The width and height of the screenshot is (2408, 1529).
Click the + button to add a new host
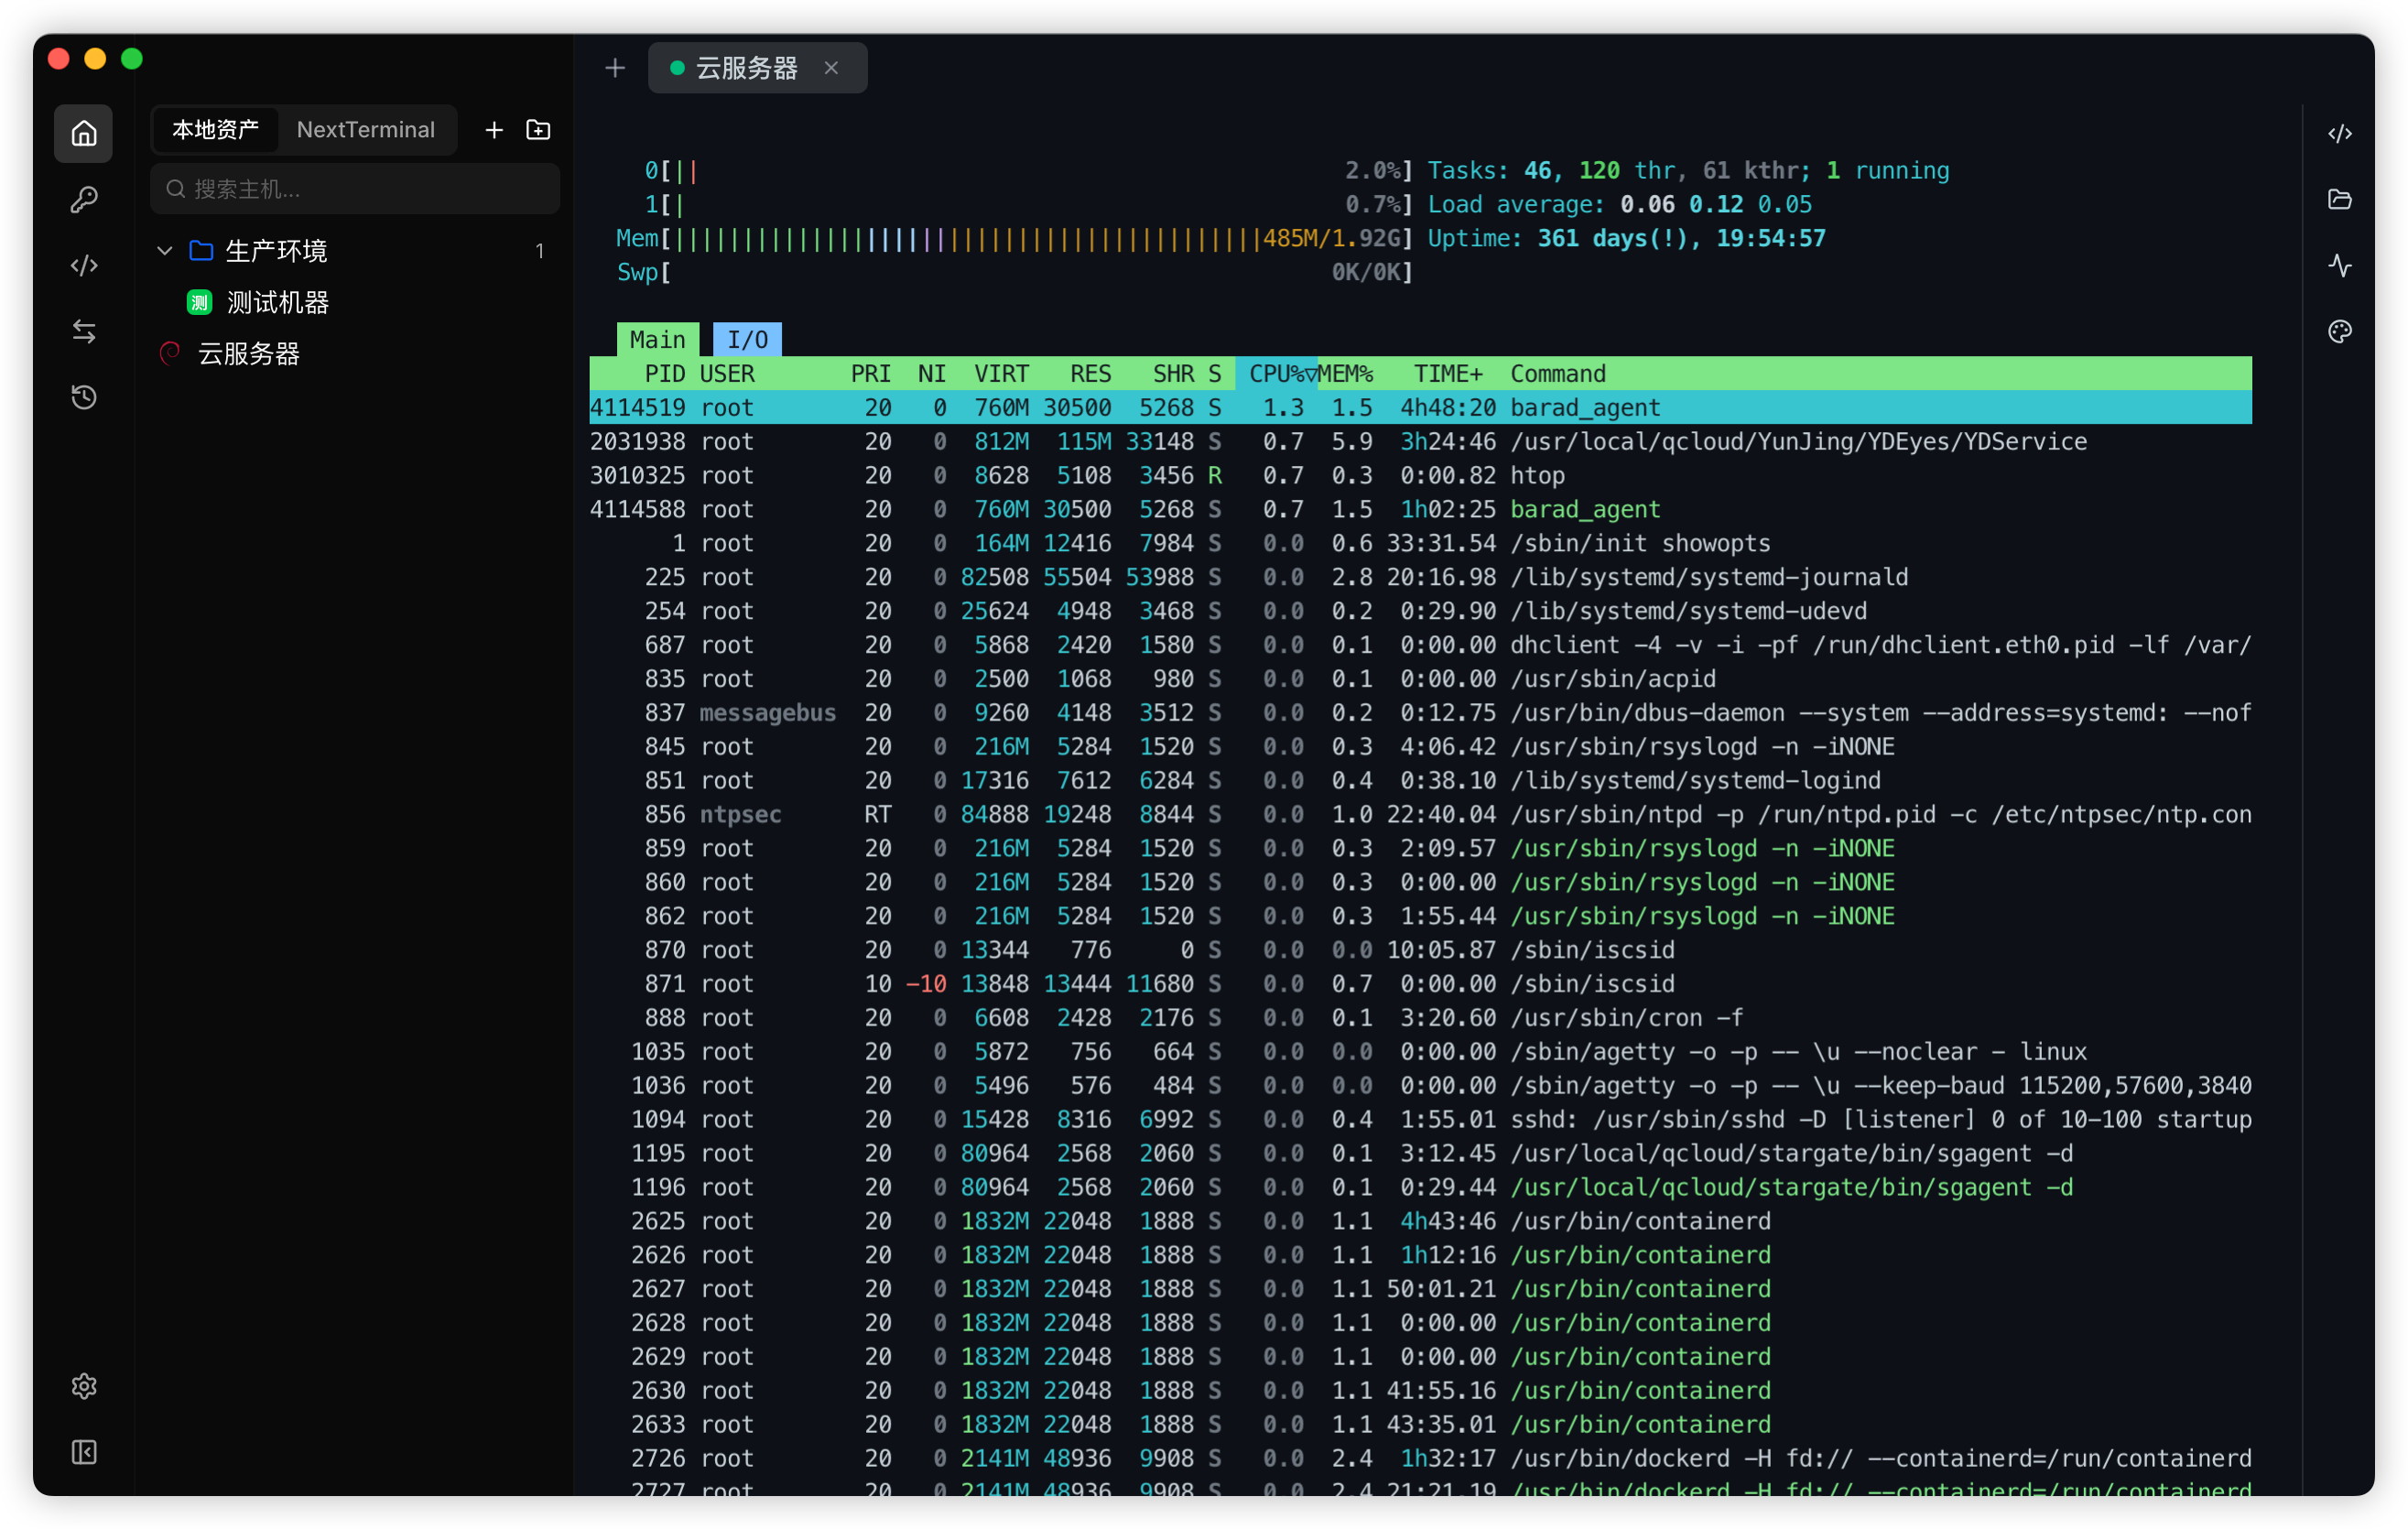493,129
